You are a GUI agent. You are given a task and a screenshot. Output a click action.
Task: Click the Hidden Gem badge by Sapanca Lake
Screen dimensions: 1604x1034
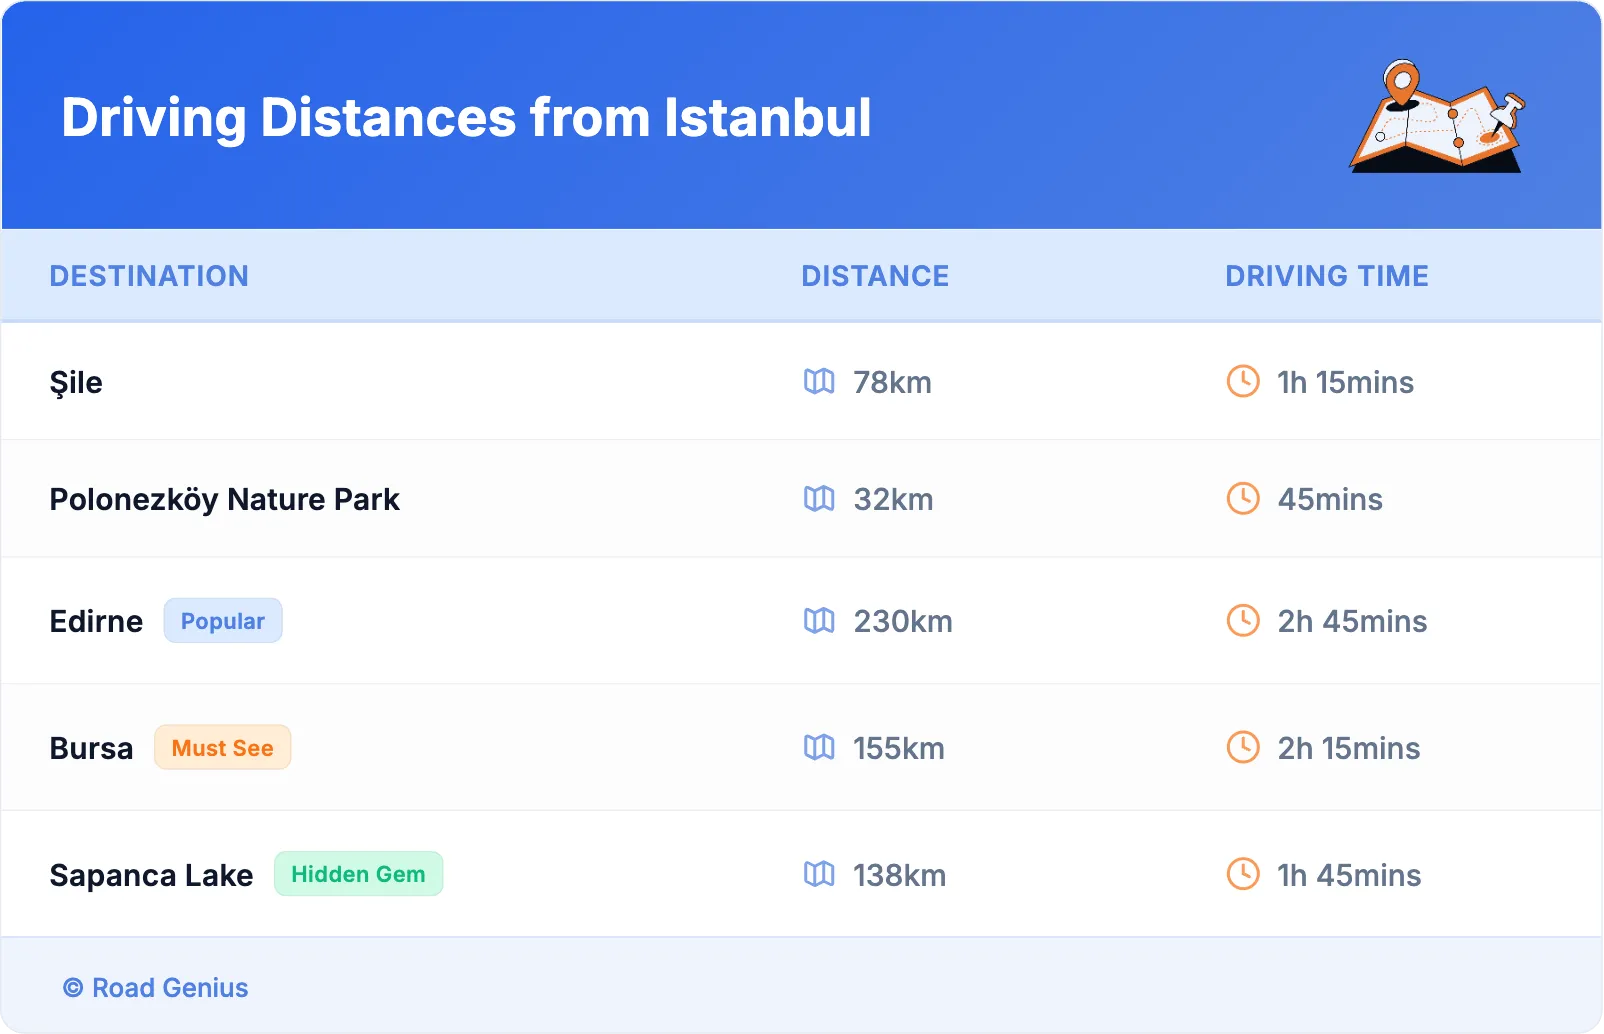[x=358, y=874]
